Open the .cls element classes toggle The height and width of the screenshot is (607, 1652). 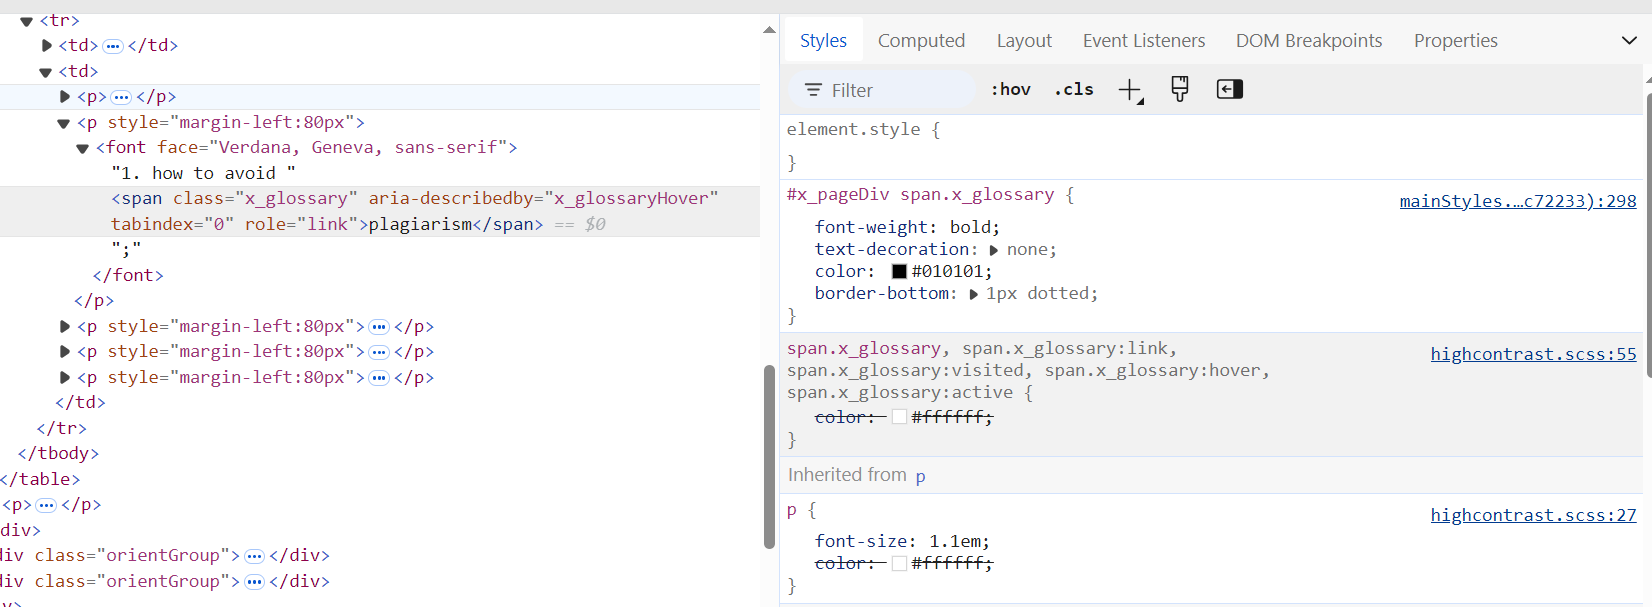click(x=1074, y=89)
